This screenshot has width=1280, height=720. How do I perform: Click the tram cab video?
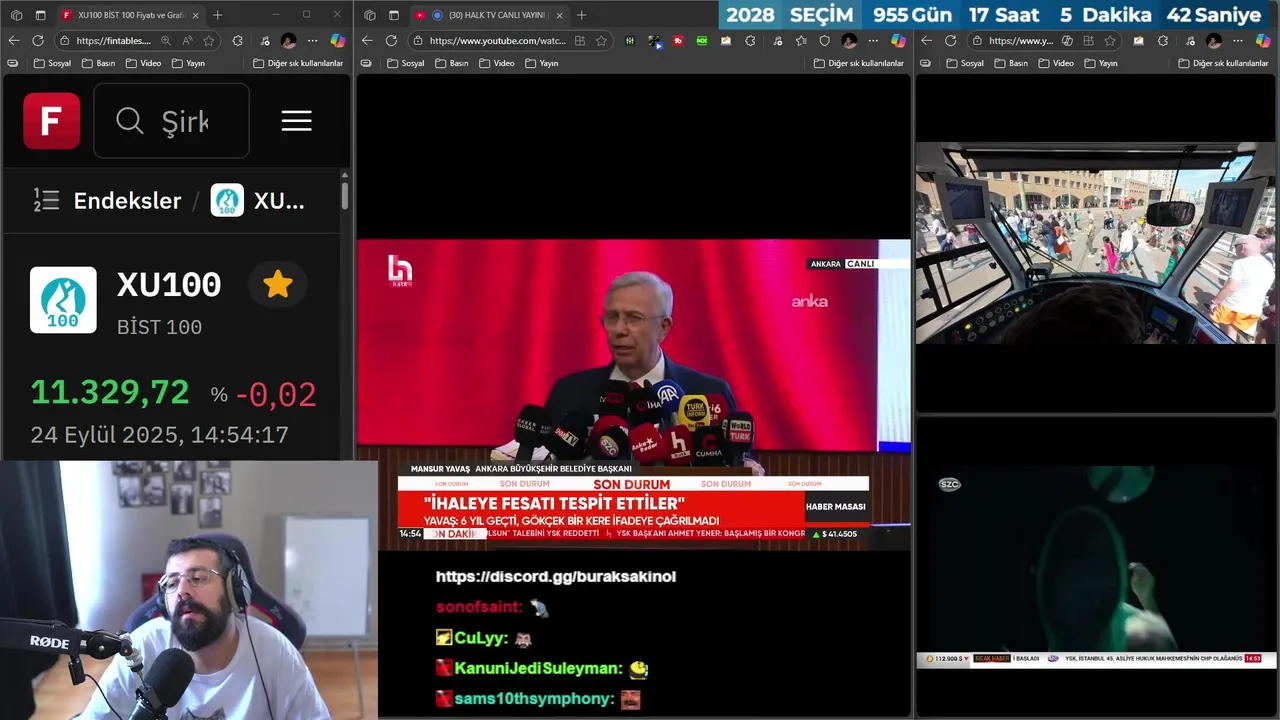pyautogui.click(x=1096, y=243)
